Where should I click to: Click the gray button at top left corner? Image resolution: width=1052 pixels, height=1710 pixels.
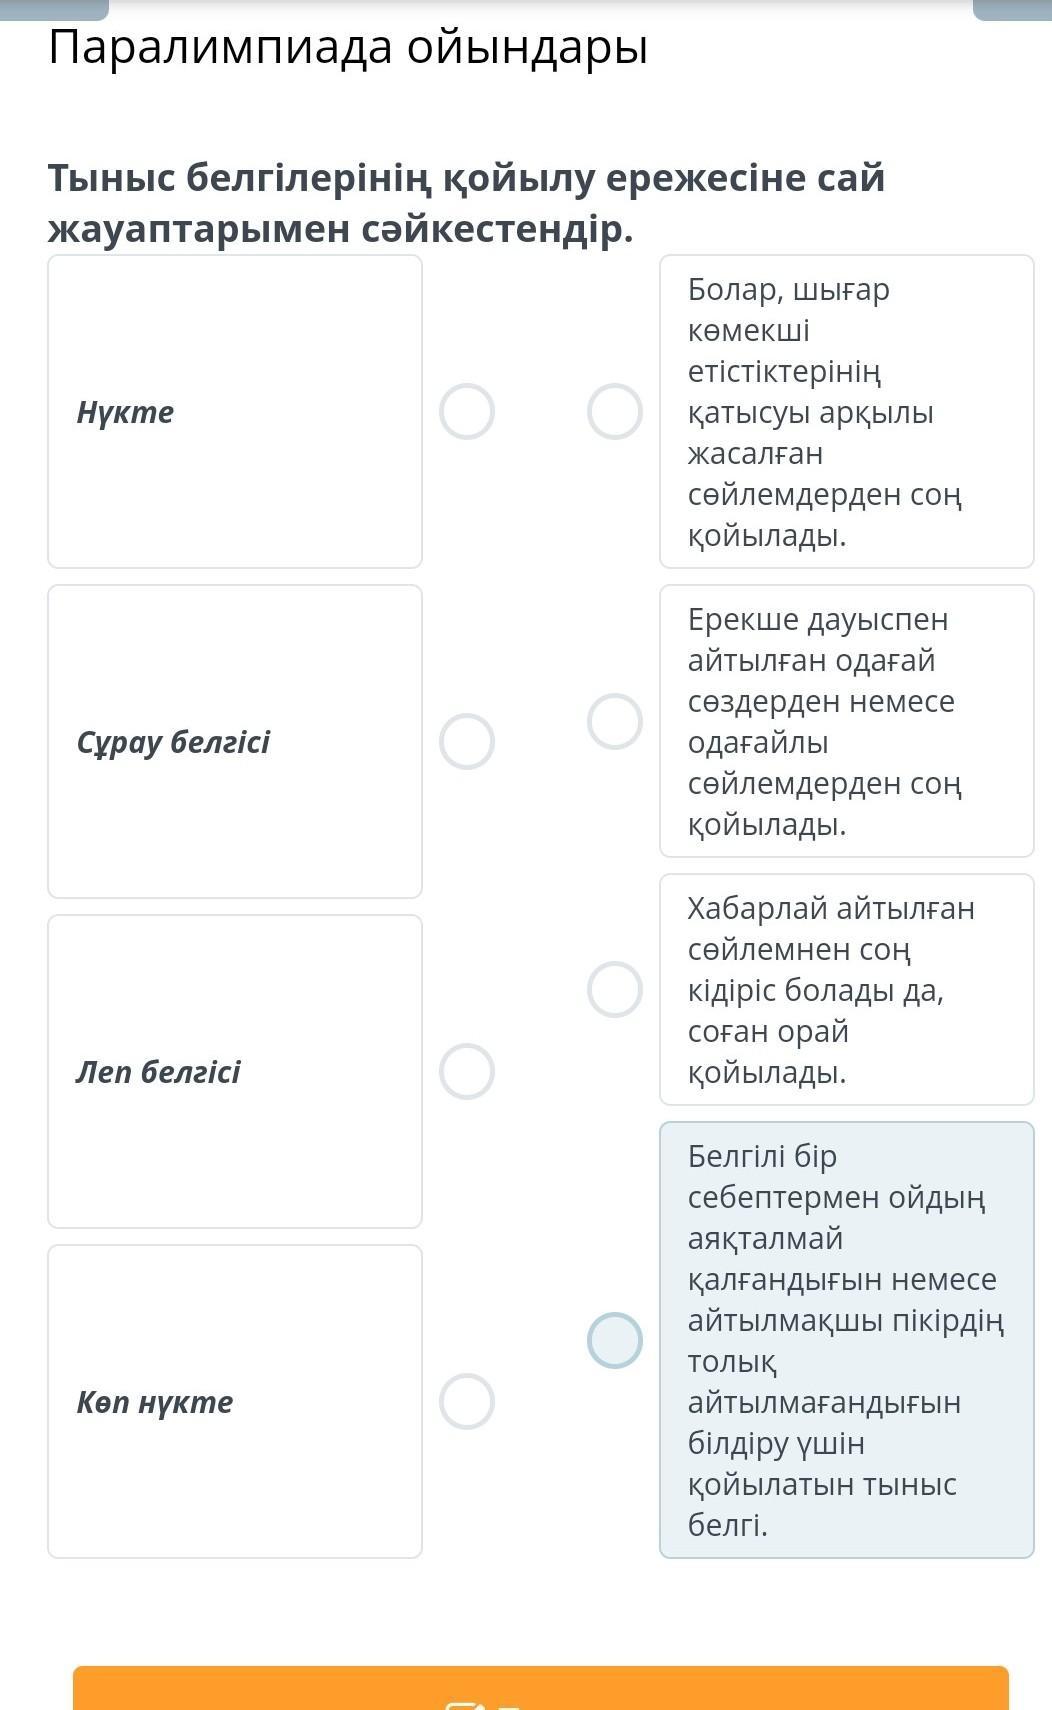click(54, 8)
